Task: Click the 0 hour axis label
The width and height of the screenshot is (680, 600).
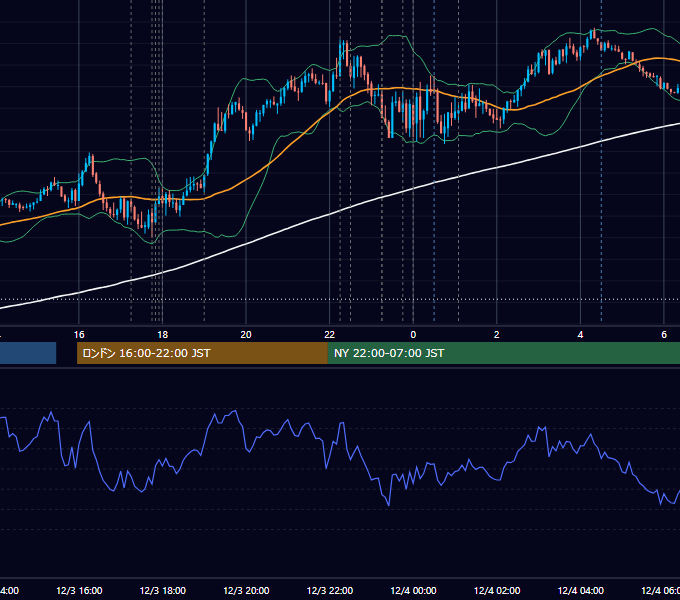Action: tap(413, 335)
